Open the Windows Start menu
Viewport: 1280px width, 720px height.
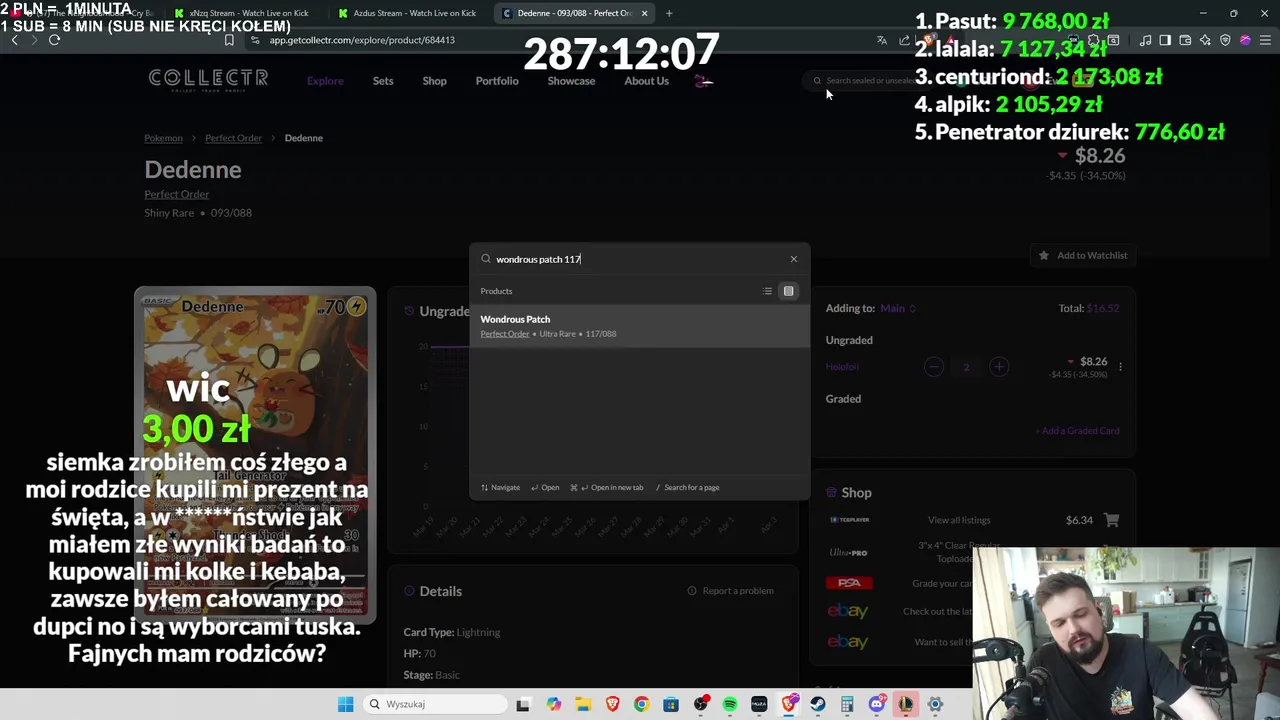[345, 704]
